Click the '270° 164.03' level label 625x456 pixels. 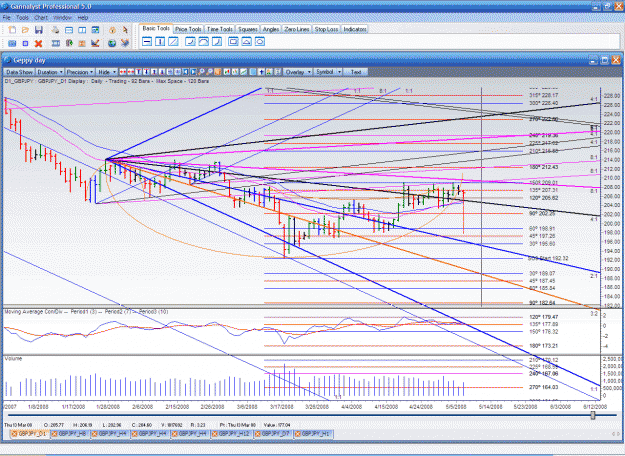[x=543, y=387]
